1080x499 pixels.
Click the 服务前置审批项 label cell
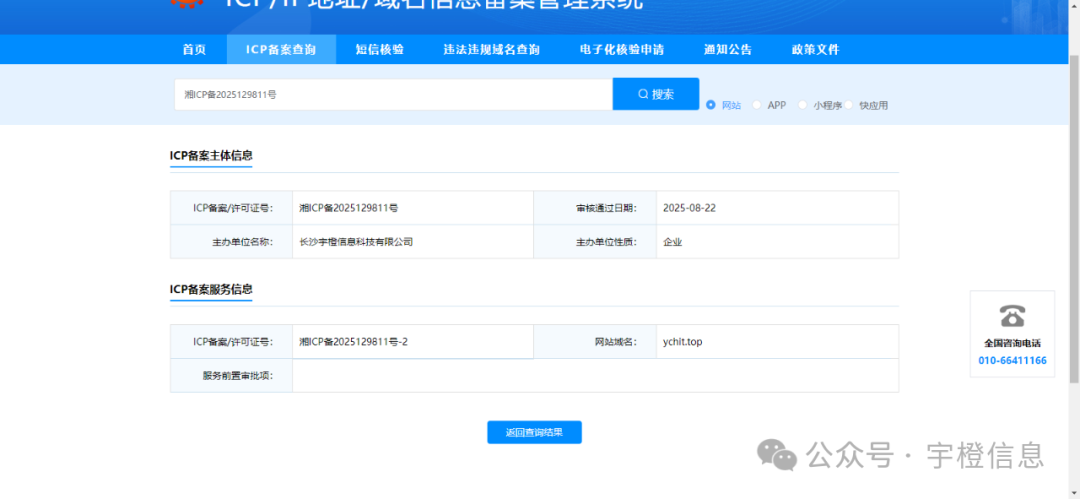pos(231,376)
